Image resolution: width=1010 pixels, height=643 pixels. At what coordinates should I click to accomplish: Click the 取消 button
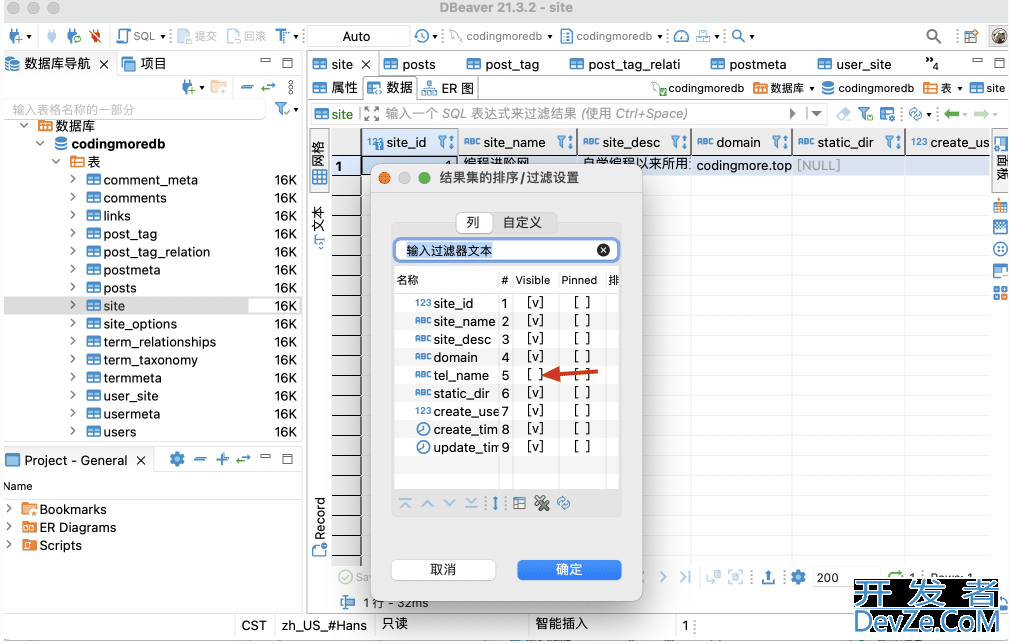443,570
